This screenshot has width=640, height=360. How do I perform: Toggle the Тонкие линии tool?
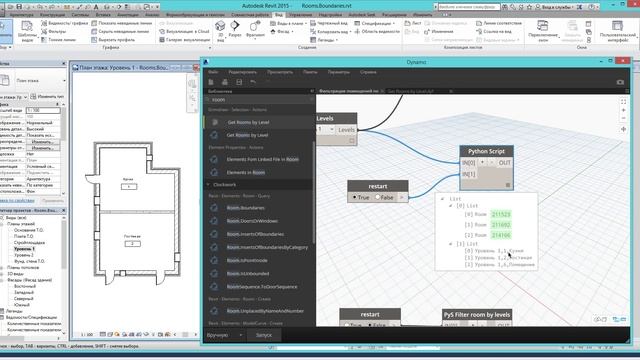coord(59,40)
